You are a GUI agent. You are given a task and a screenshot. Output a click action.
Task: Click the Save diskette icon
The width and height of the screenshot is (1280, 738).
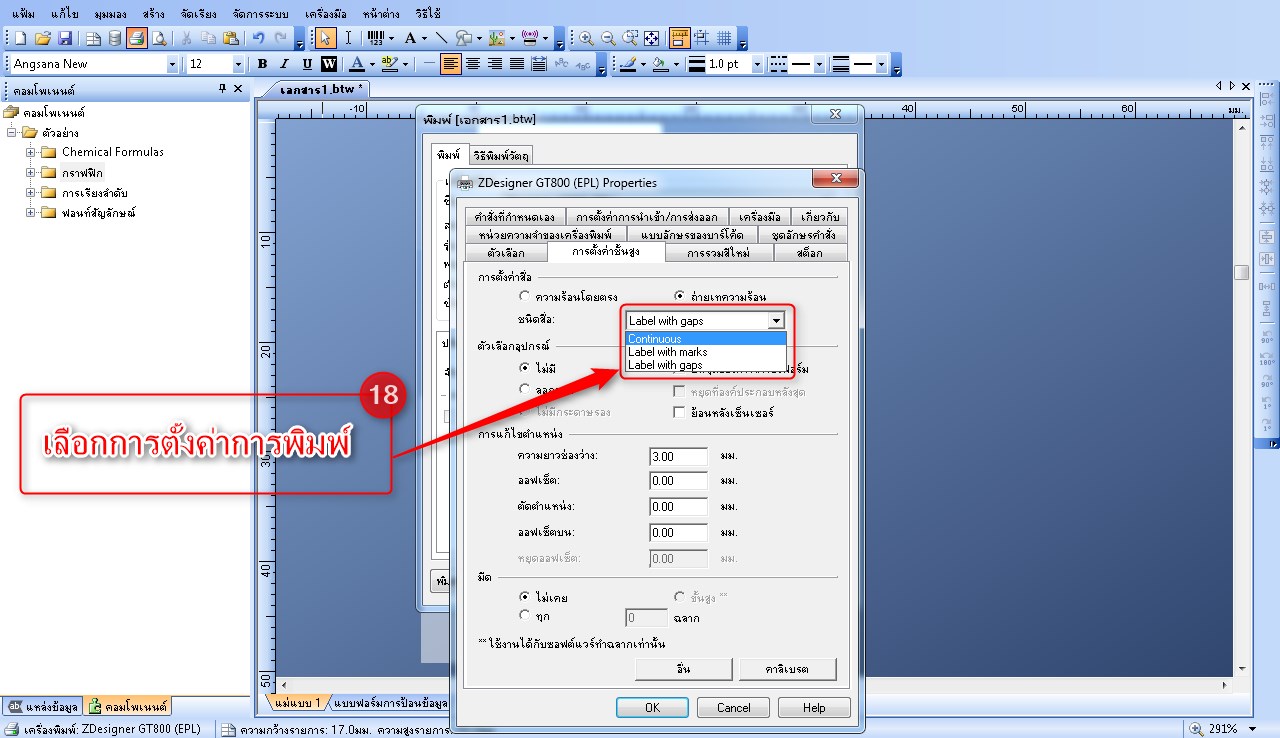[x=65, y=38]
